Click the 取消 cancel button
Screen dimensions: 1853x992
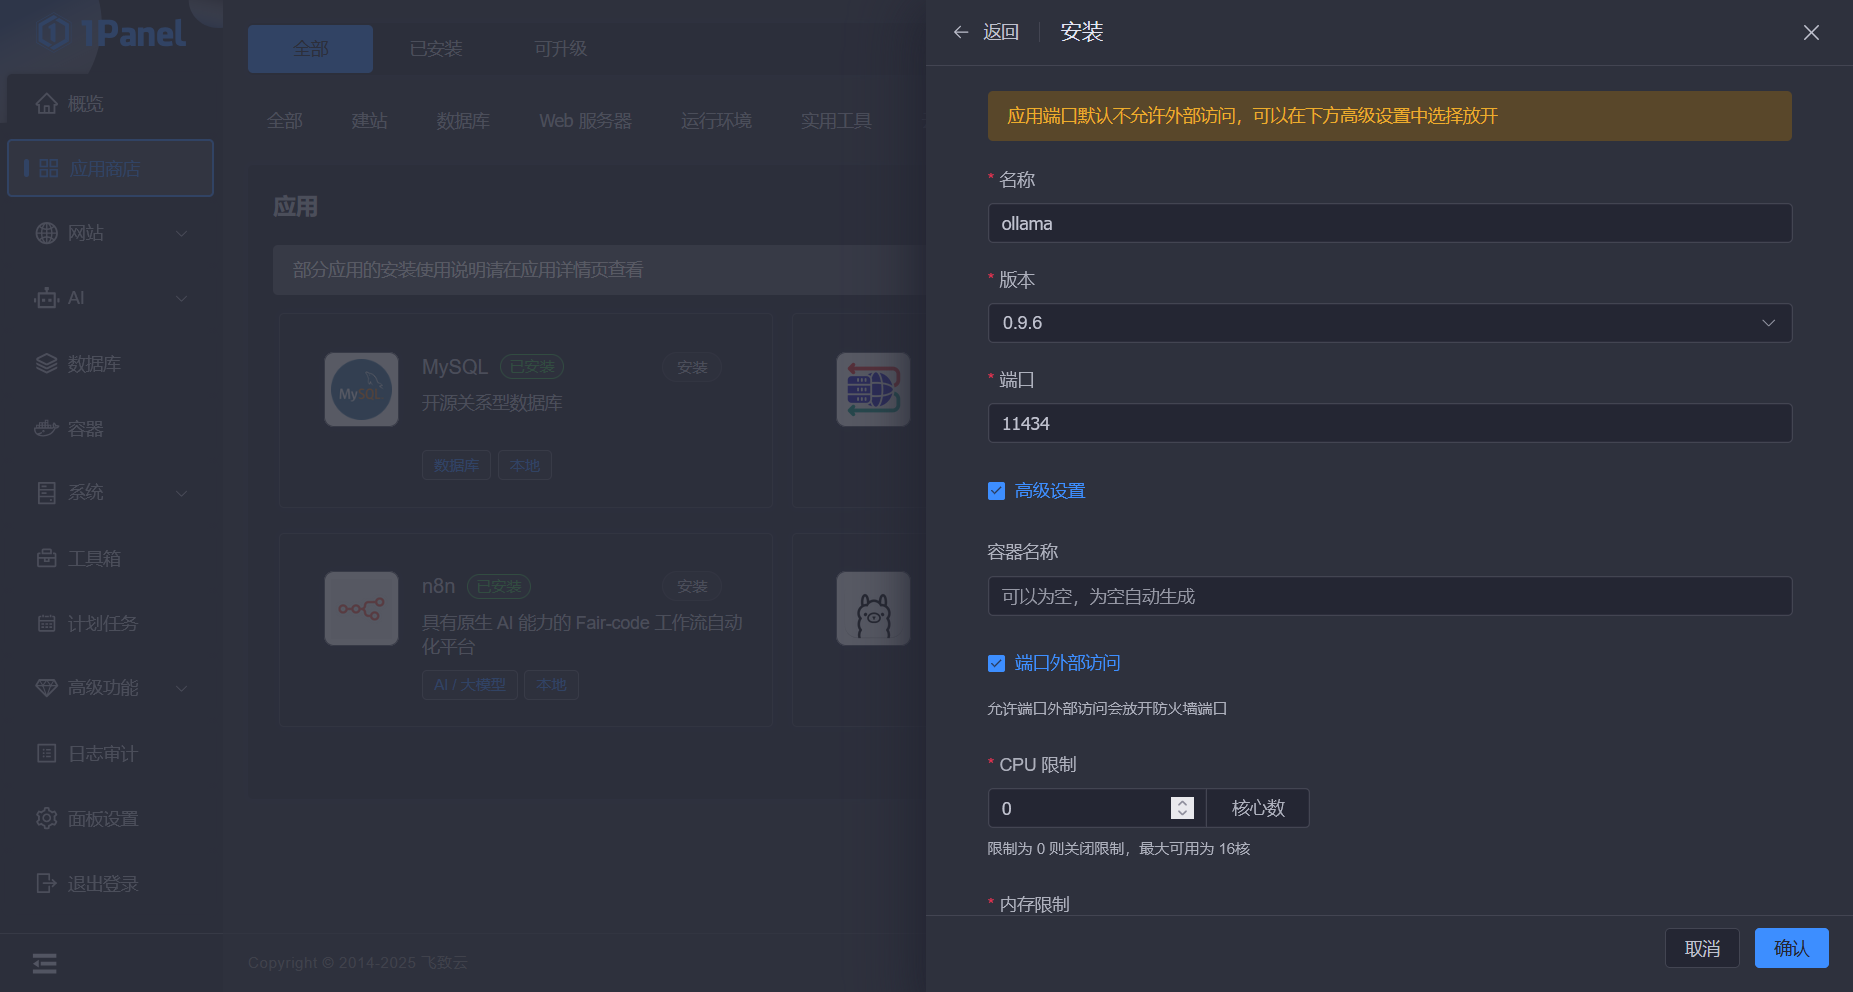pyautogui.click(x=1702, y=948)
